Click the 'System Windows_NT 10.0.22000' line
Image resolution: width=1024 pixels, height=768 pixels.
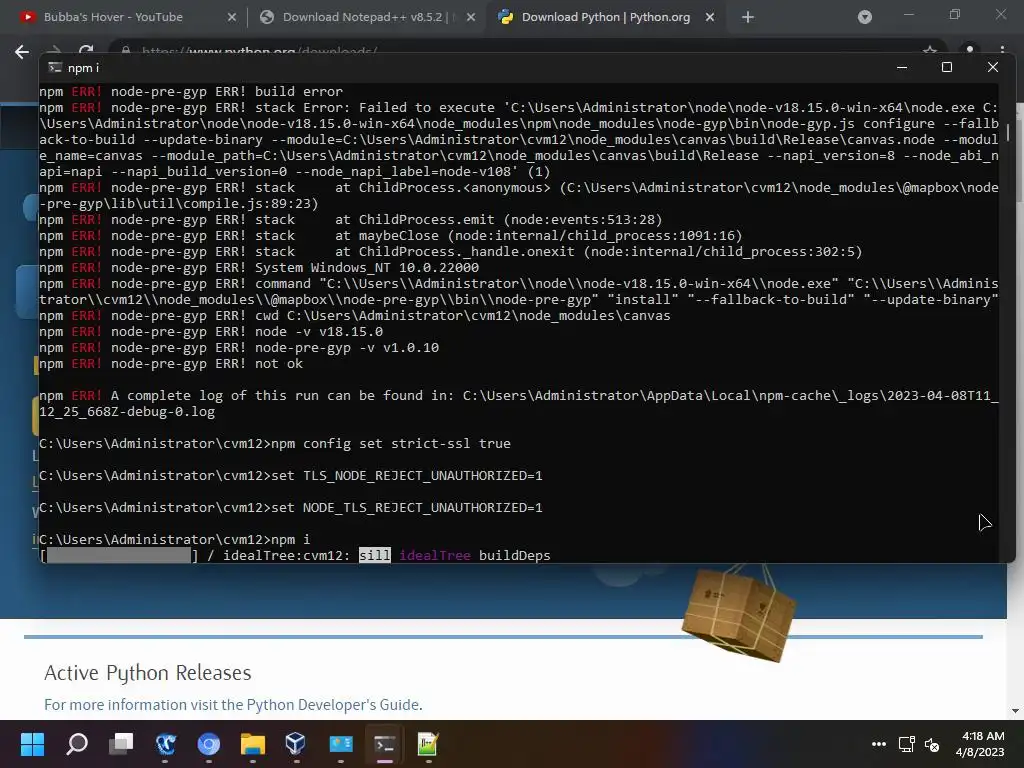(x=259, y=268)
